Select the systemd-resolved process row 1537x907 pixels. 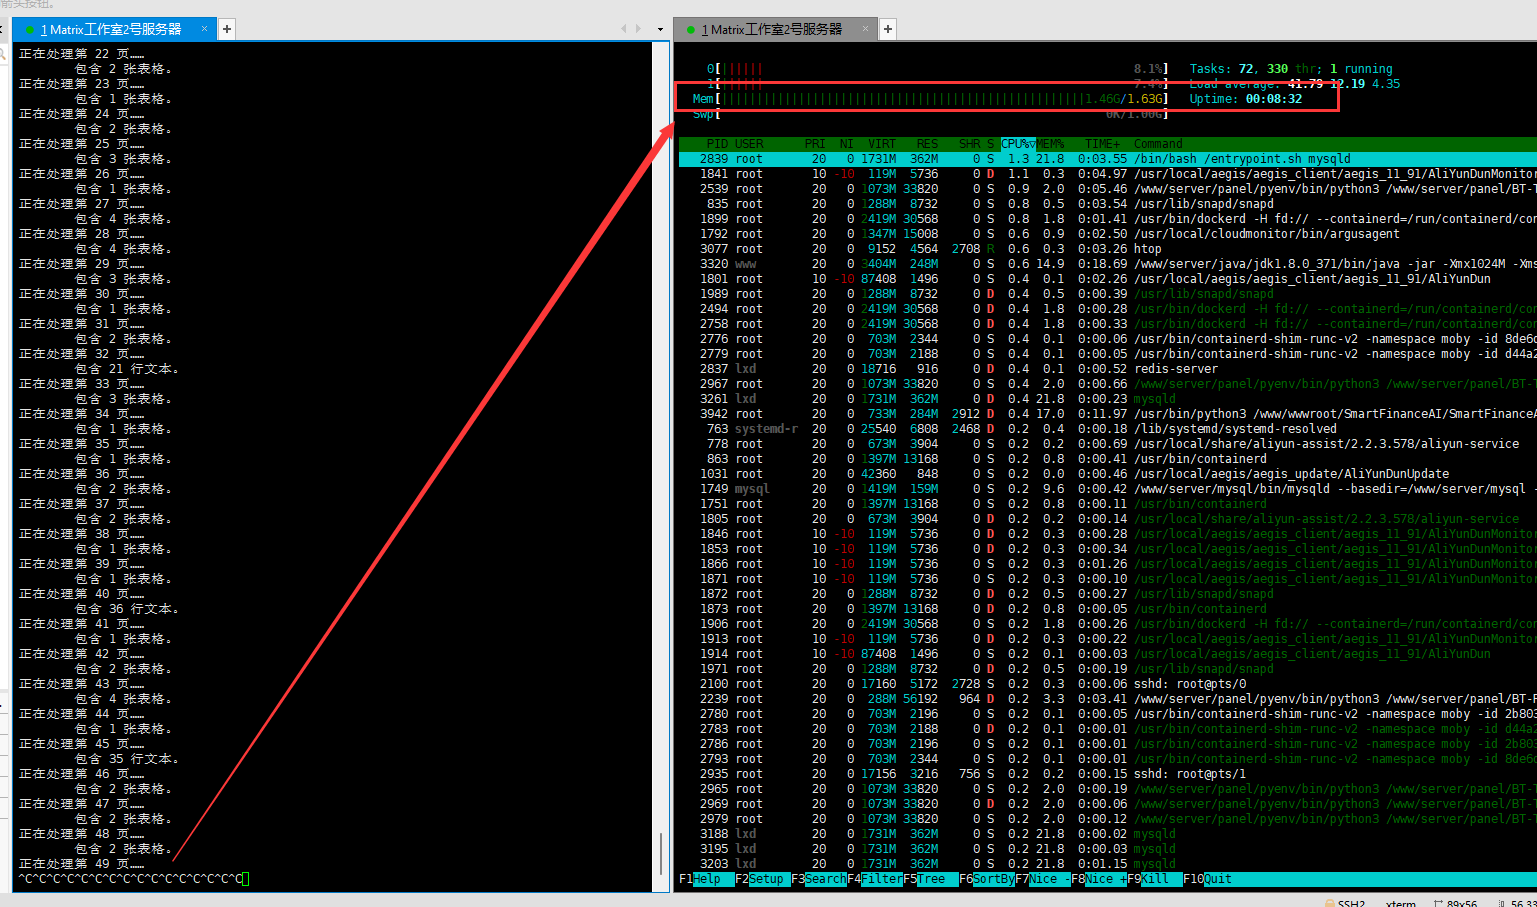[x=1107, y=429]
